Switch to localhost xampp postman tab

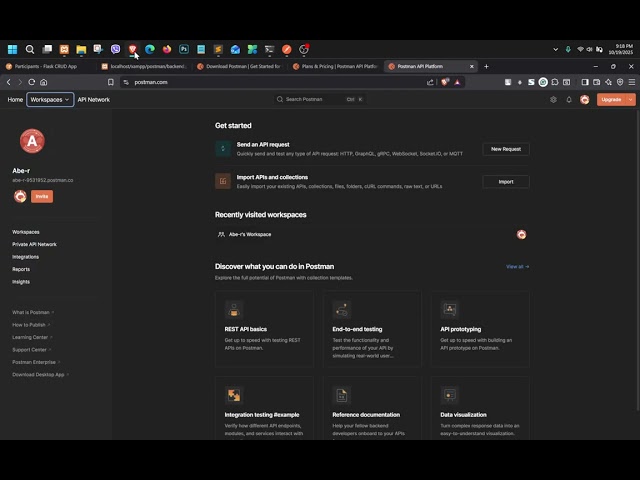pos(144,66)
